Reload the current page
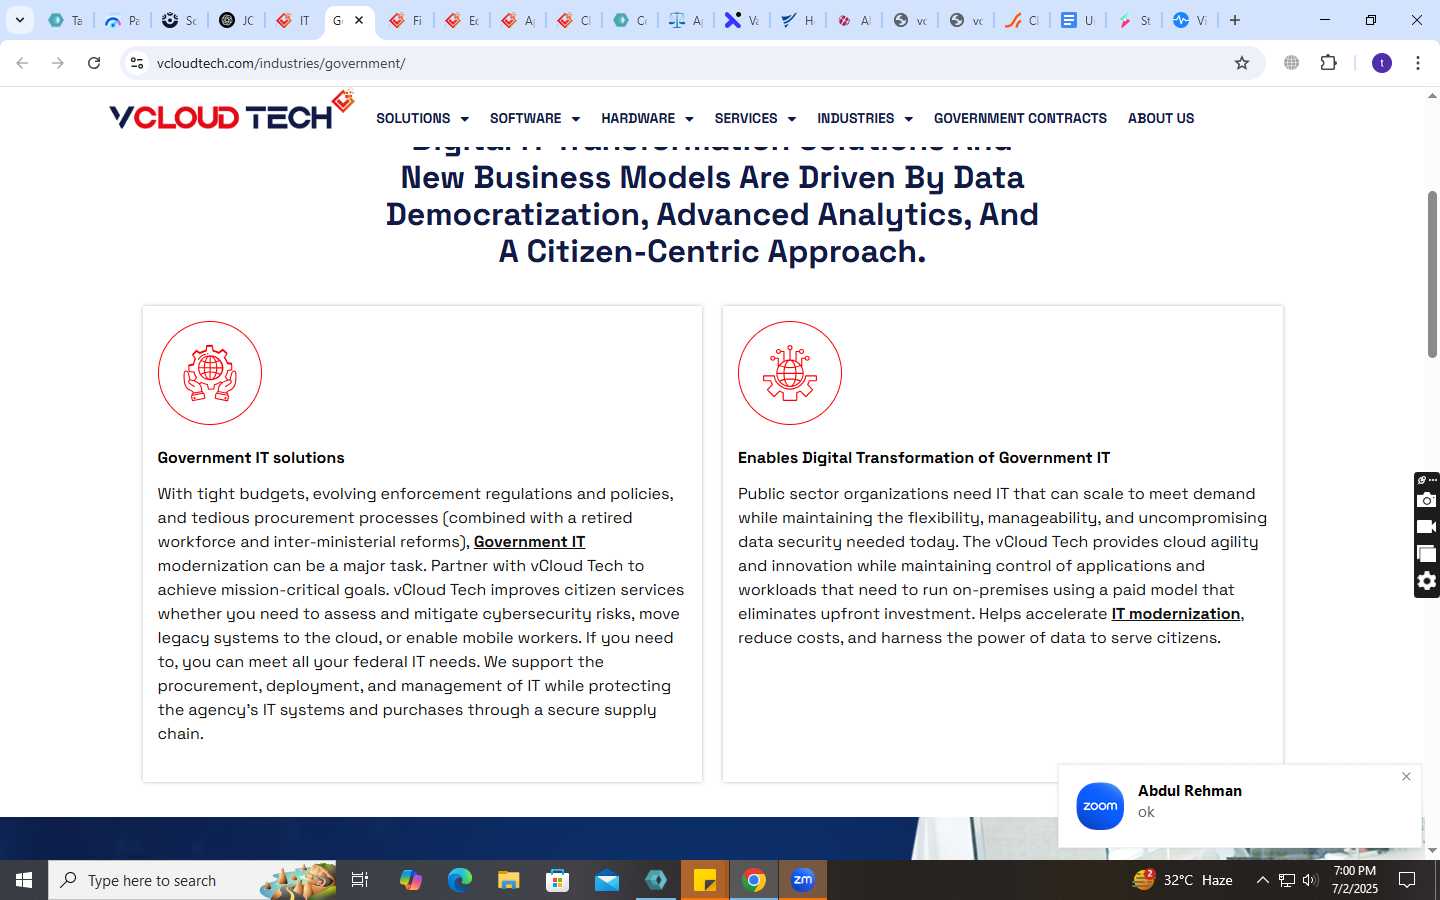 (x=94, y=63)
